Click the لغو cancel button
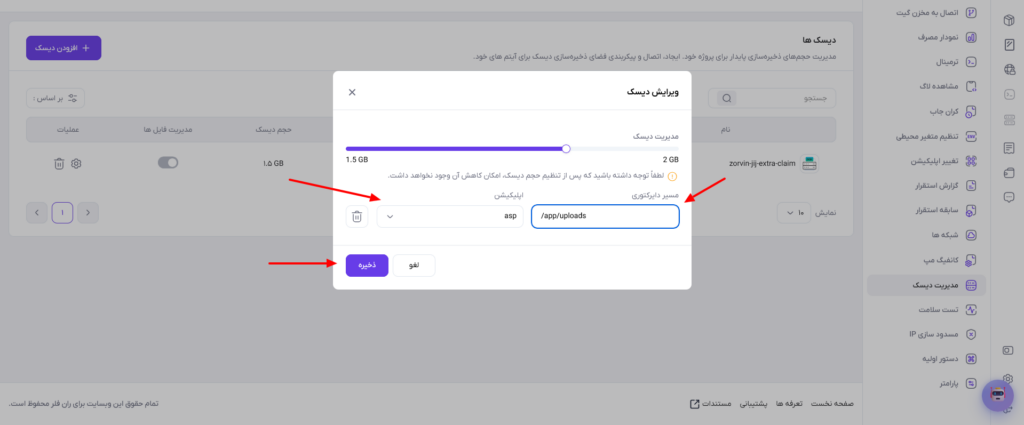The image size is (1024, 425). coord(414,265)
